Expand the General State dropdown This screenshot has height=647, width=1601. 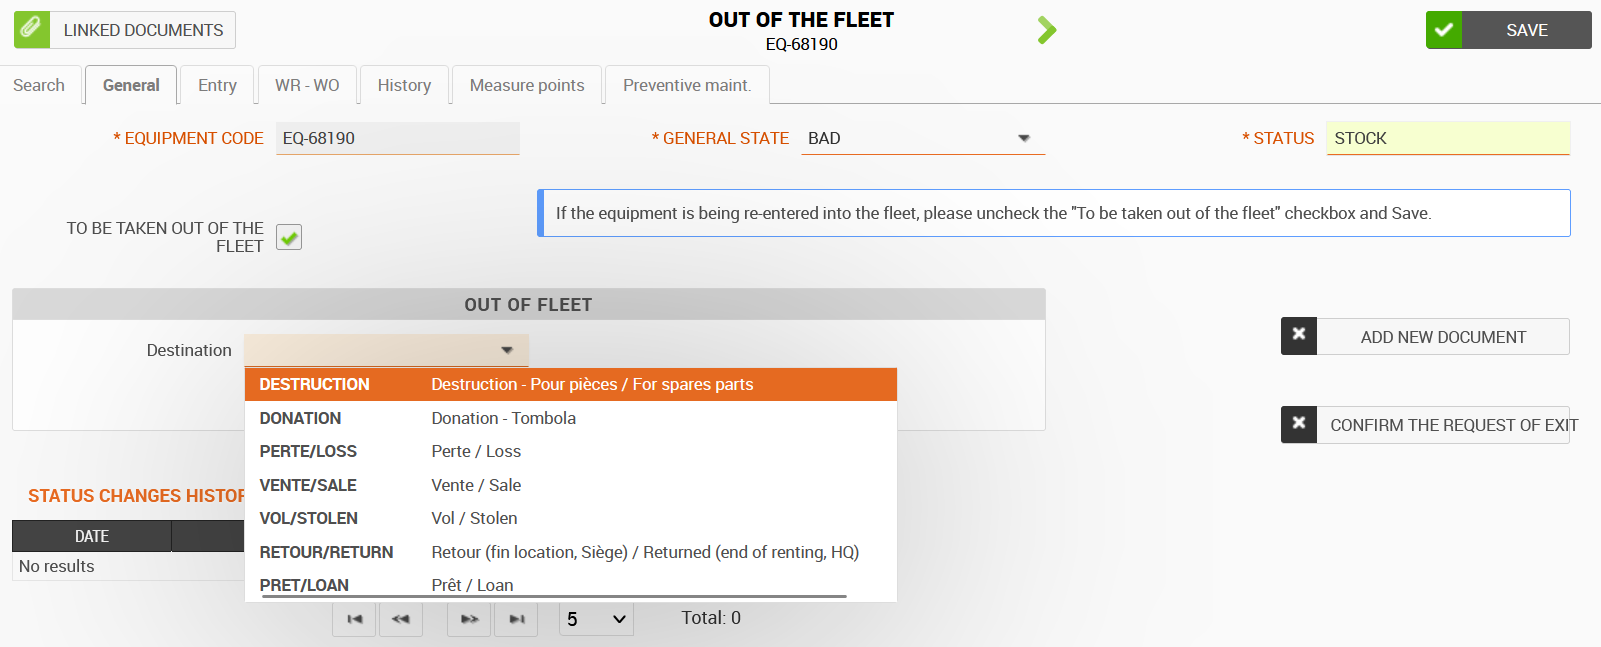click(x=1024, y=138)
